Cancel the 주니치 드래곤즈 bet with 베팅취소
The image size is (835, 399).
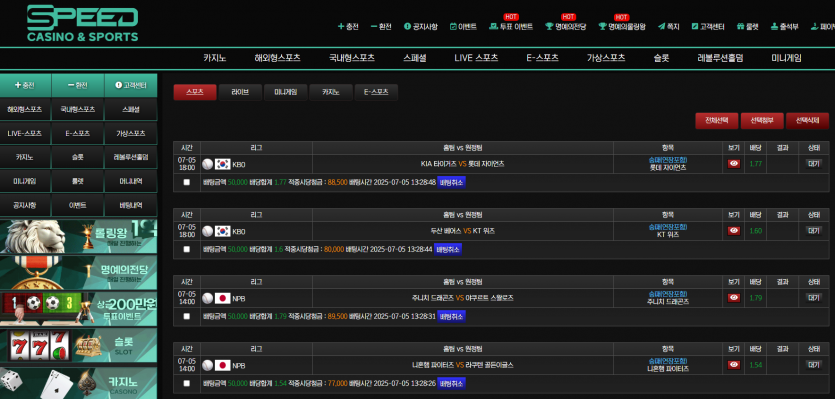pos(452,316)
